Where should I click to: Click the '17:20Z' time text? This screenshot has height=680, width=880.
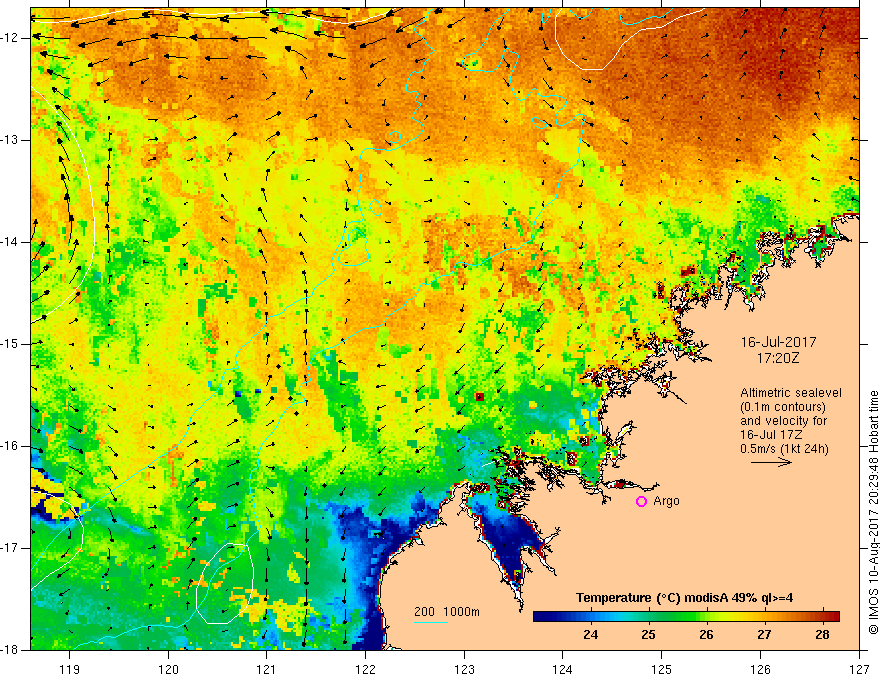pos(777,358)
